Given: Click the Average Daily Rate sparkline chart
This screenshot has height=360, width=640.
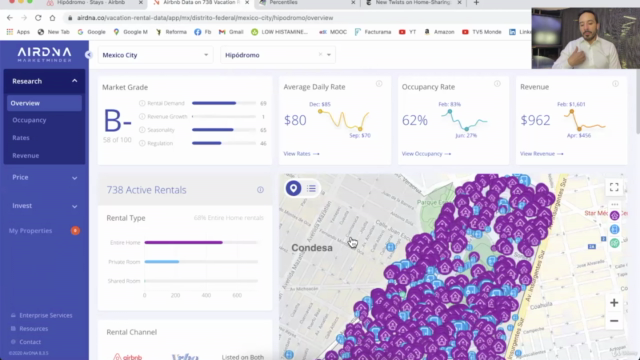Looking at the screenshot, I should 344,120.
